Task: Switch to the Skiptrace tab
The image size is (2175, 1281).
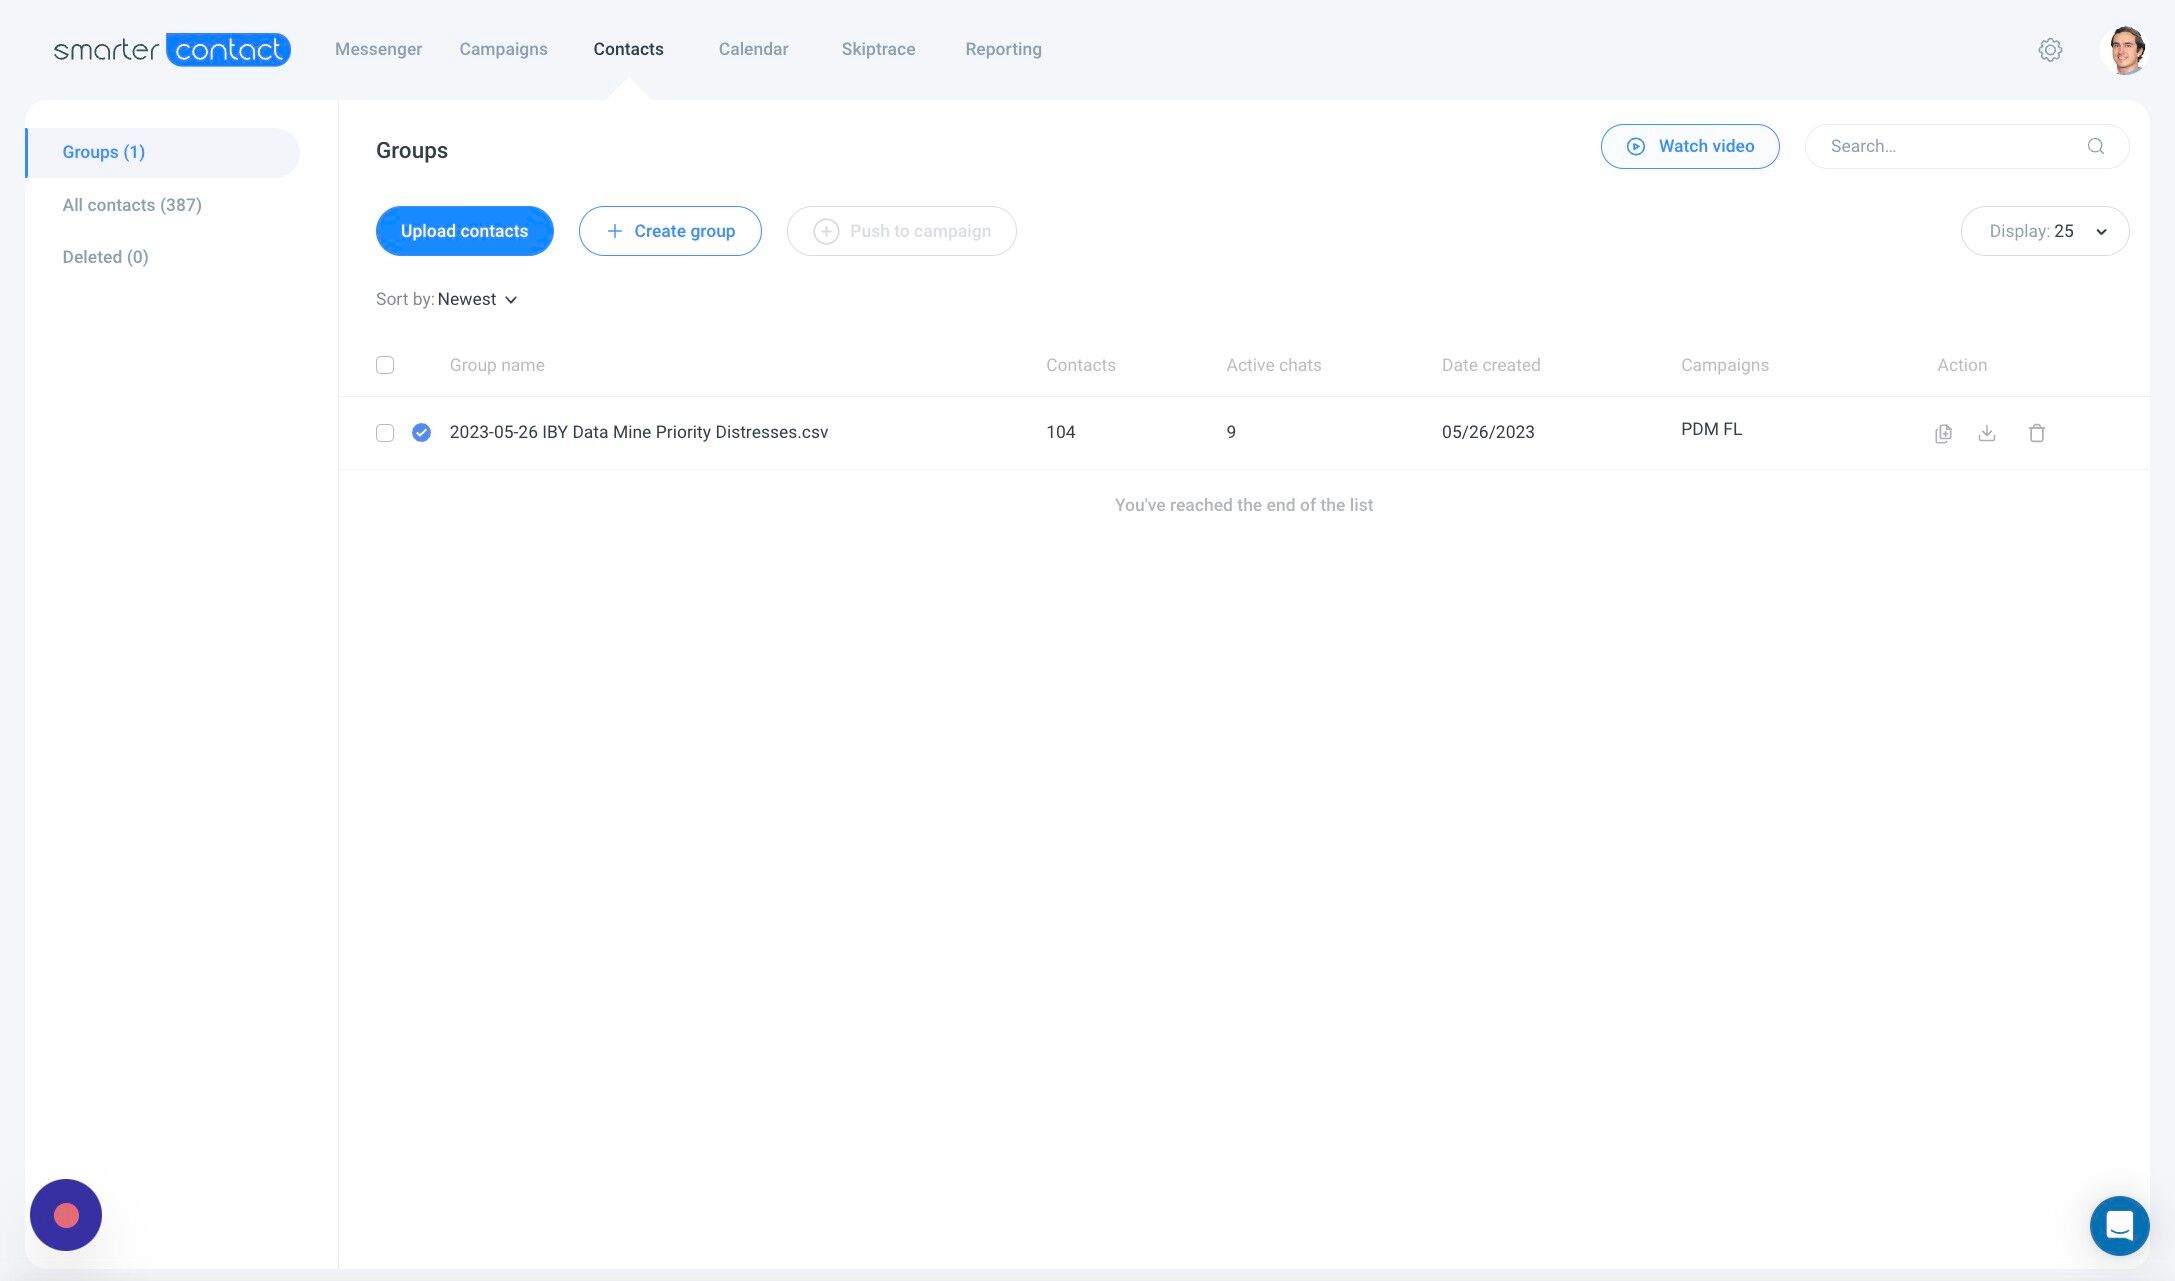Action: (x=878, y=49)
